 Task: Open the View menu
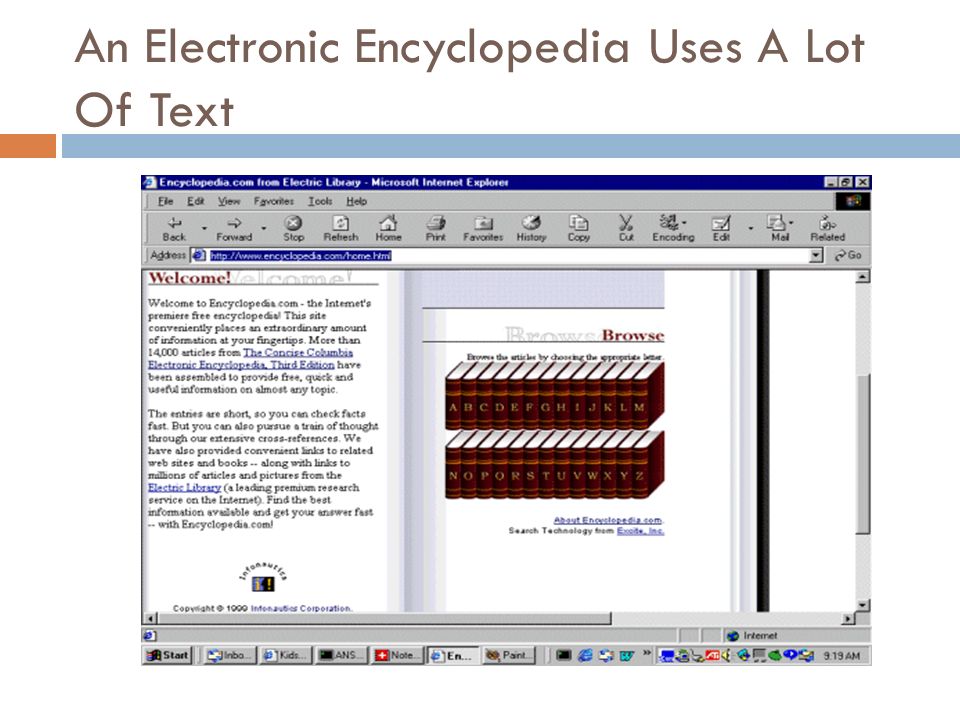(x=229, y=201)
